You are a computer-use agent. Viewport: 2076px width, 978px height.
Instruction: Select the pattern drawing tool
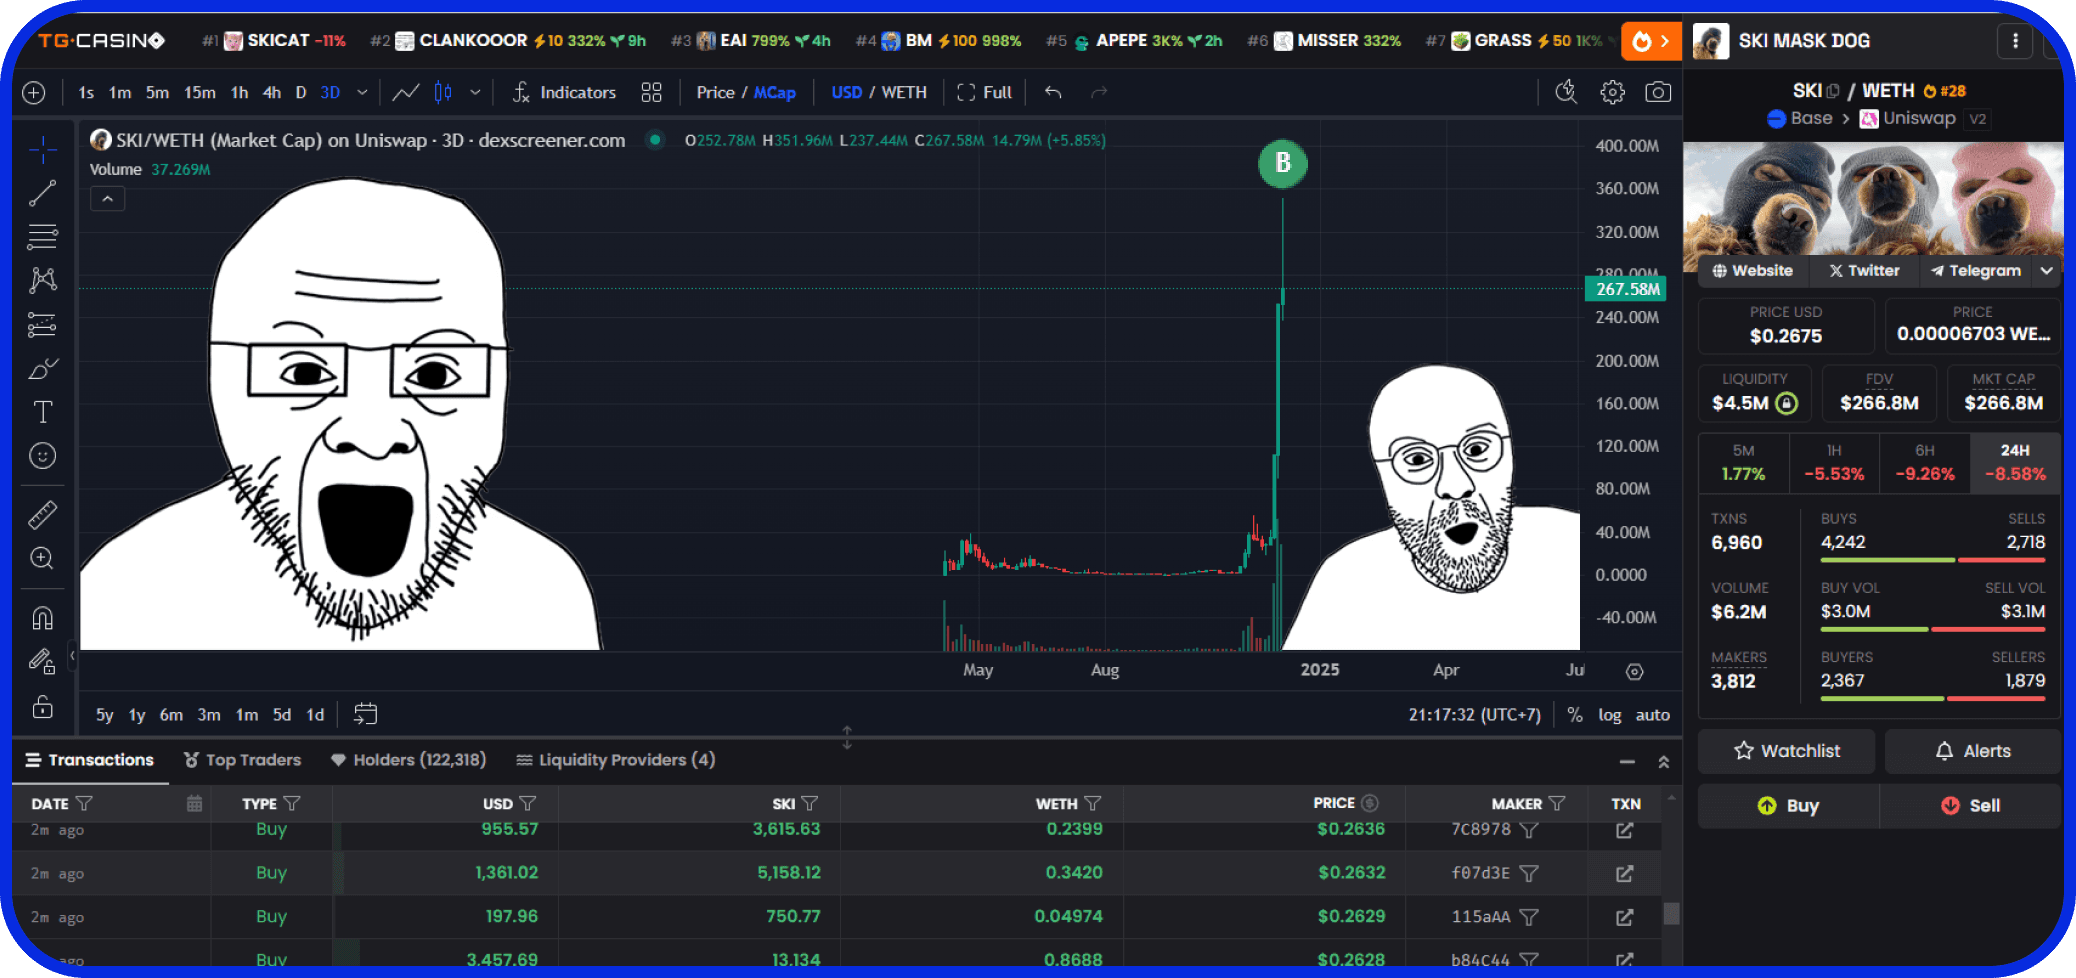42,280
